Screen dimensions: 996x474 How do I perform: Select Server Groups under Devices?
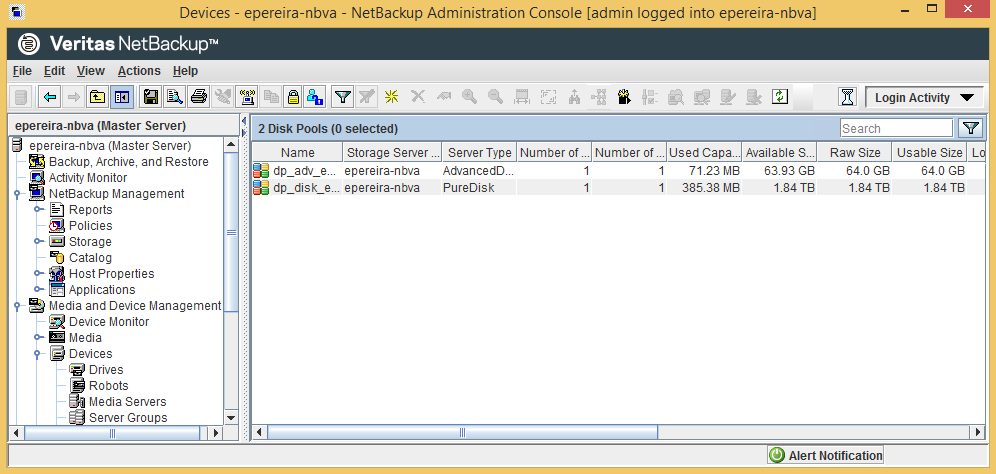point(128,417)
